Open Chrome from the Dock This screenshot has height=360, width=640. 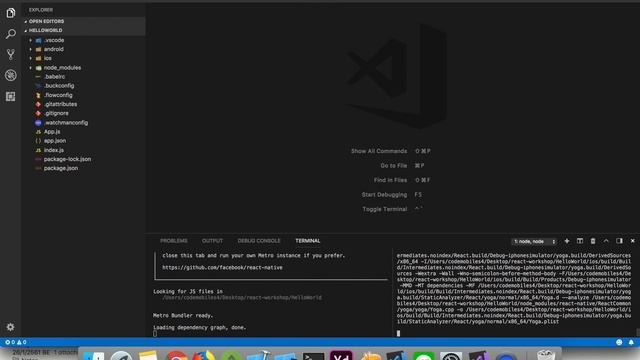coord(176,356)
